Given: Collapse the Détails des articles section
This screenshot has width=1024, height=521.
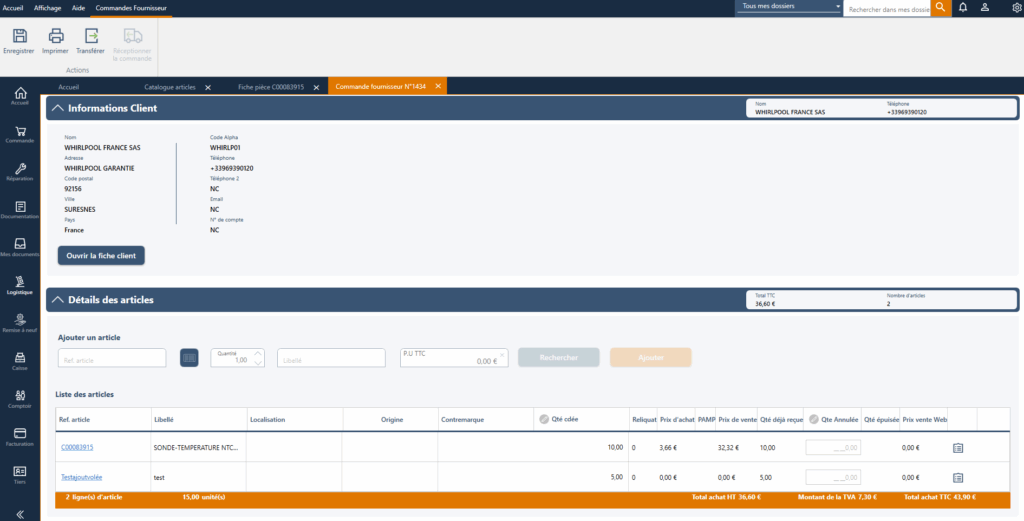Looking at the screenshot, I should tap(57, 300).
